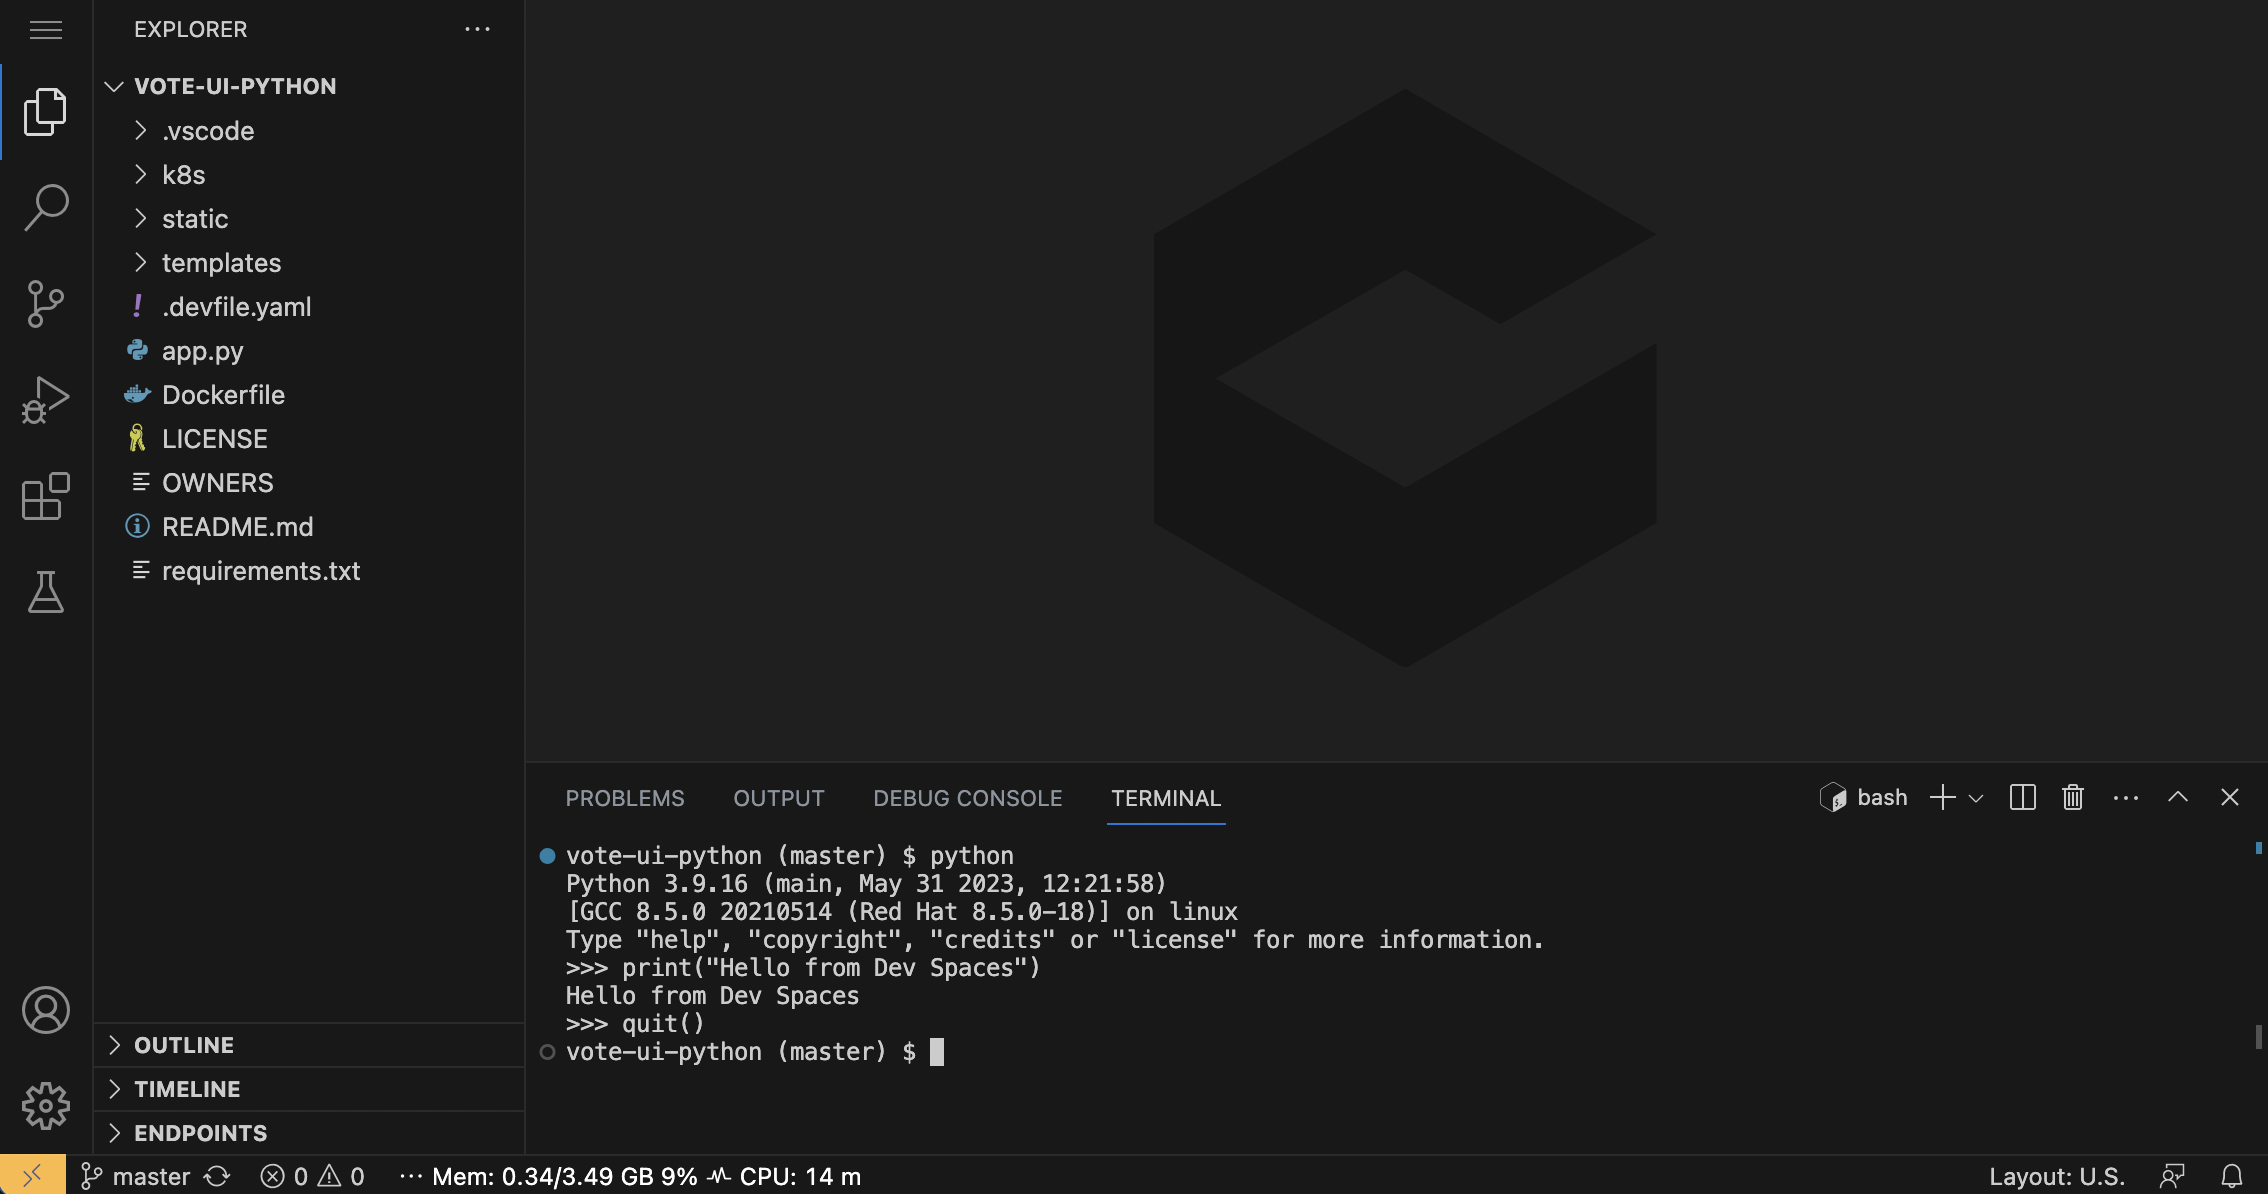Viewport: 2268px width, 1194px height.
Task: Kill the active terminal with trash icon
Action: [2072, 797]
